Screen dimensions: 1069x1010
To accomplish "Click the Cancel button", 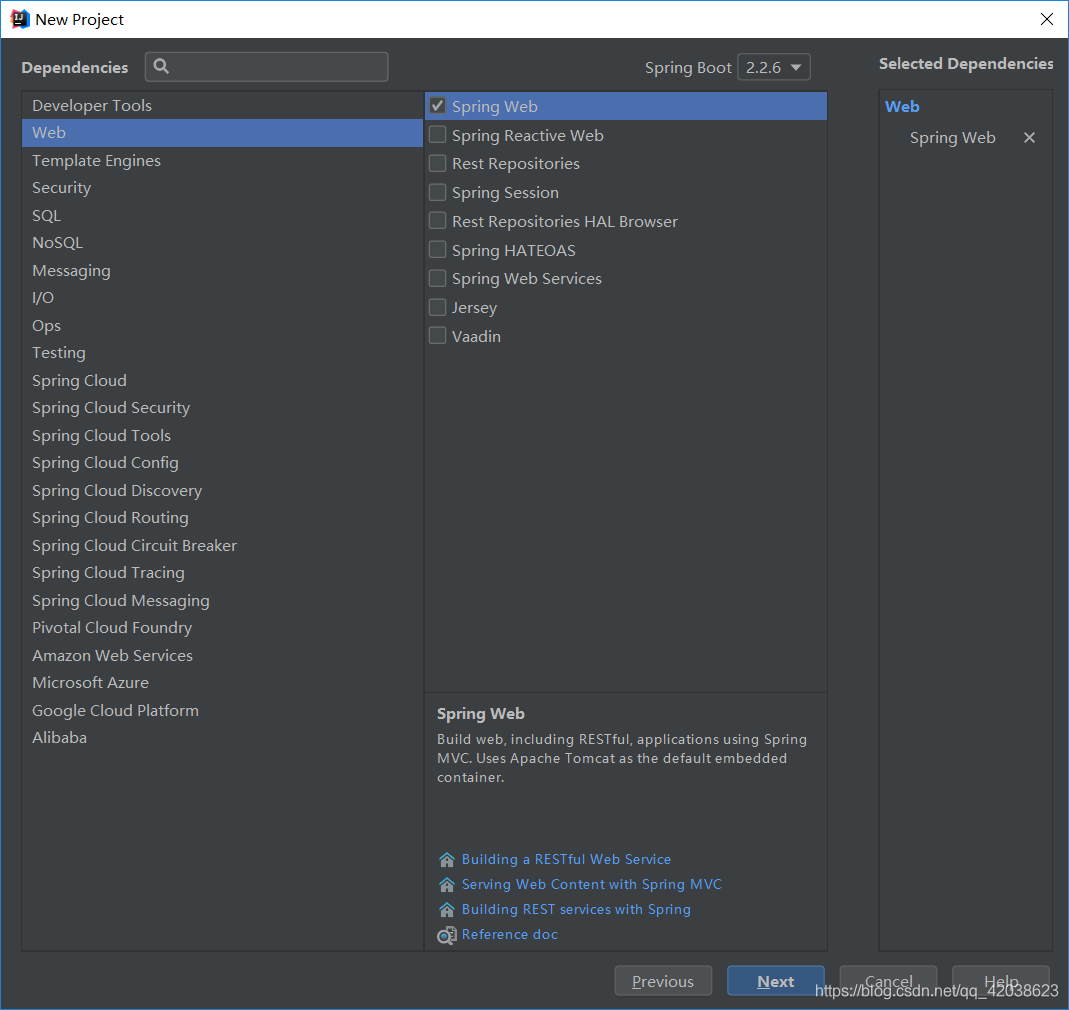I will pos(888,981).
